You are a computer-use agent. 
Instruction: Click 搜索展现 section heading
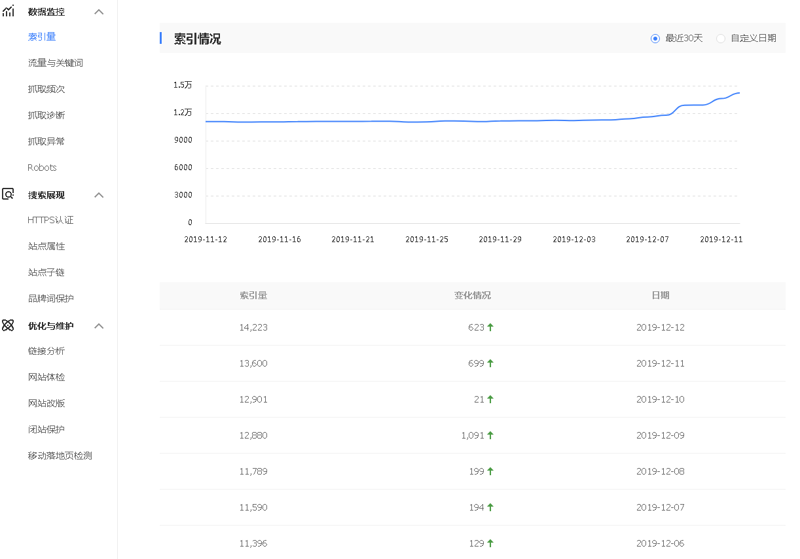point(46,195)
